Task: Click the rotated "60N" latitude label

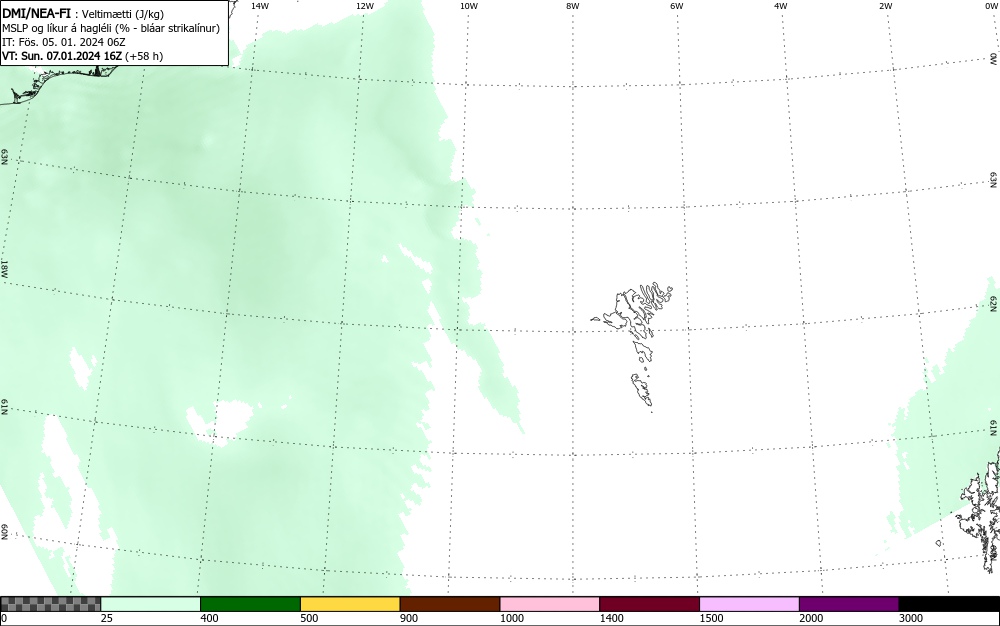Action: click(x=4, y=532)
